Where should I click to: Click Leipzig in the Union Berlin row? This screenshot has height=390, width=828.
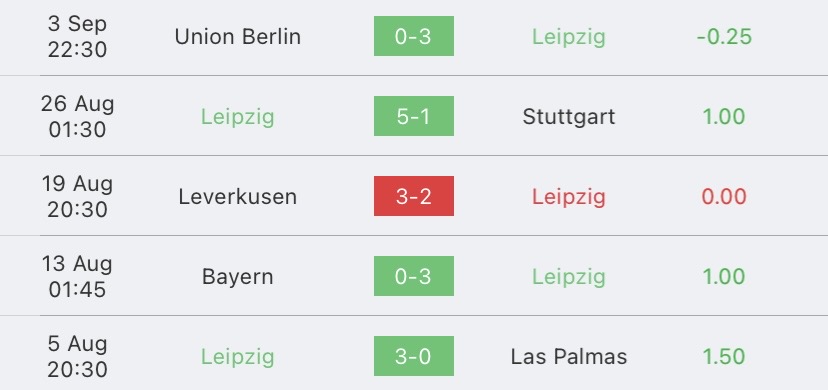tap(569, 37)
